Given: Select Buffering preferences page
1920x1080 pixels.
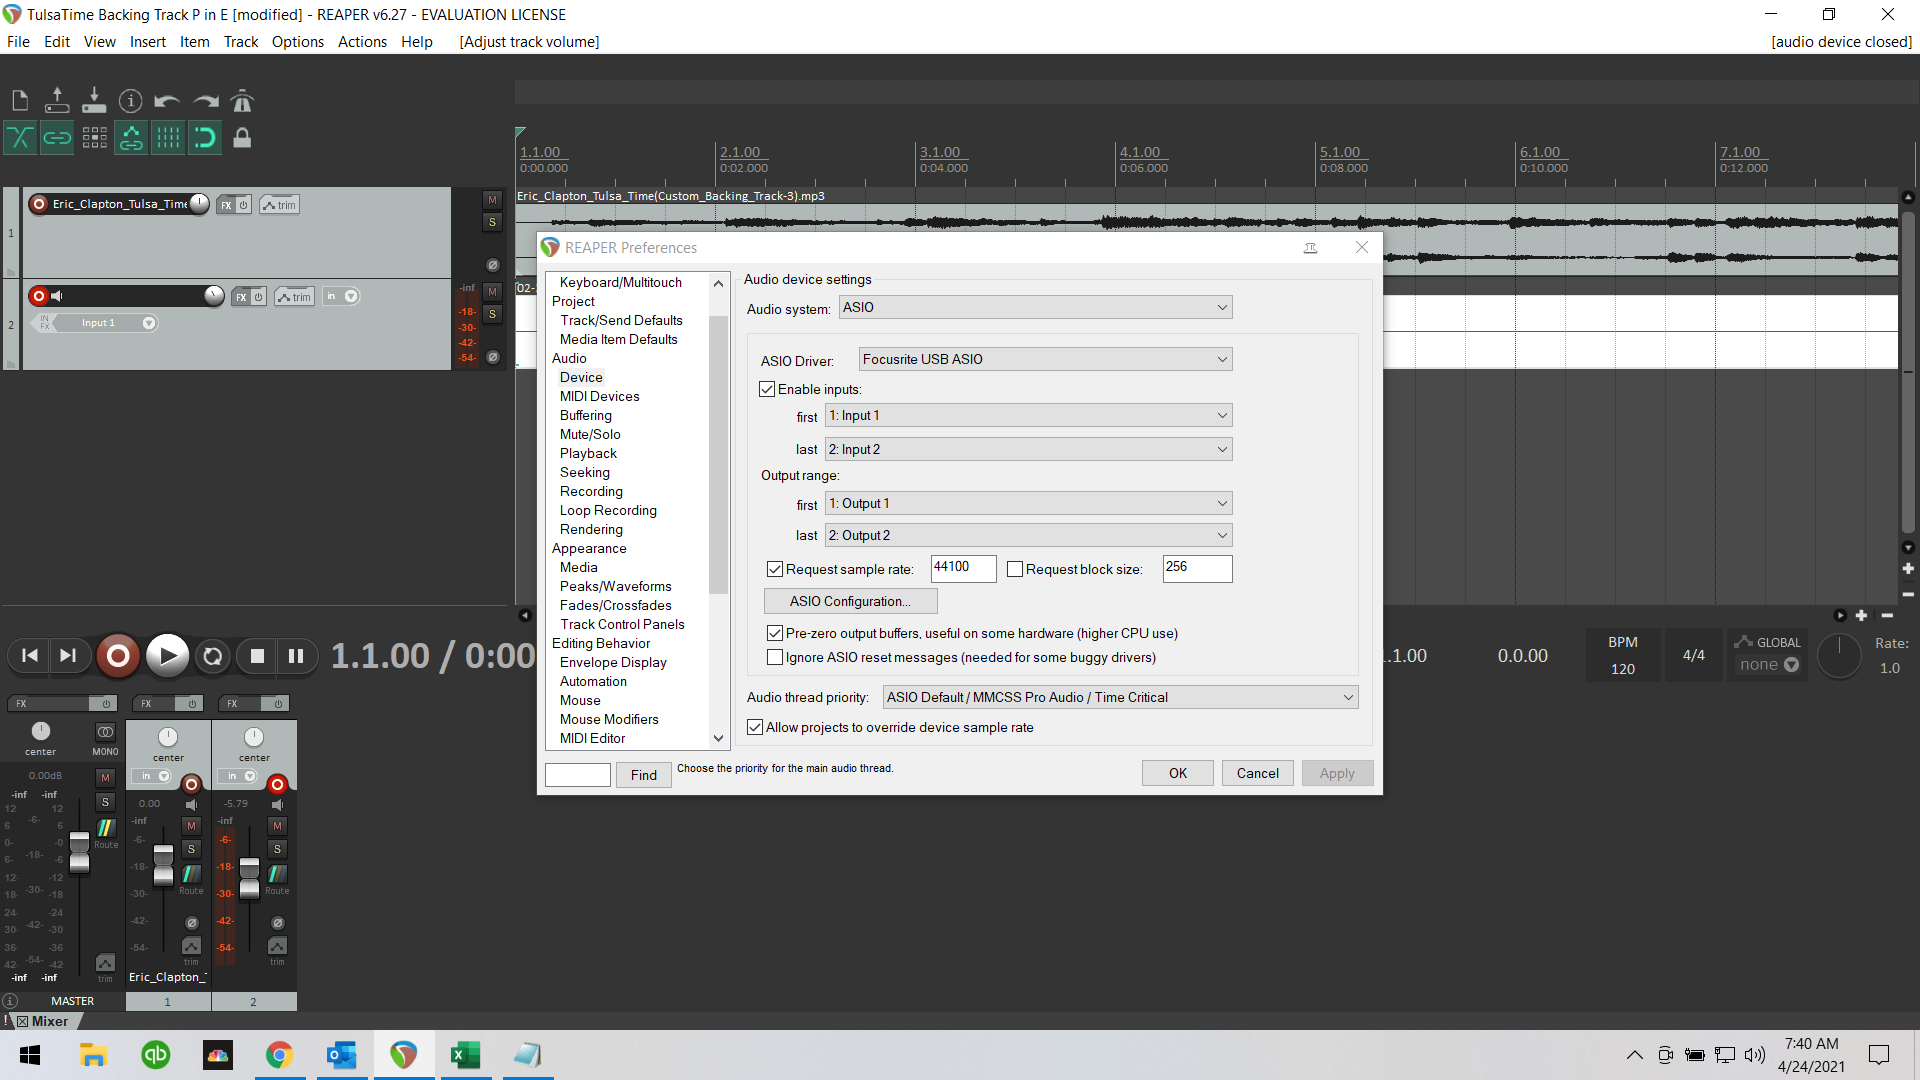Looking at the screenshot, I should (586, 415).
